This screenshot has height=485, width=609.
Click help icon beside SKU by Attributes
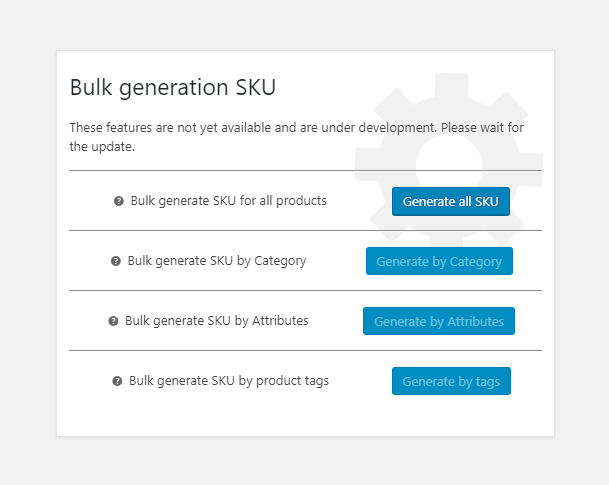pos(113,321)
